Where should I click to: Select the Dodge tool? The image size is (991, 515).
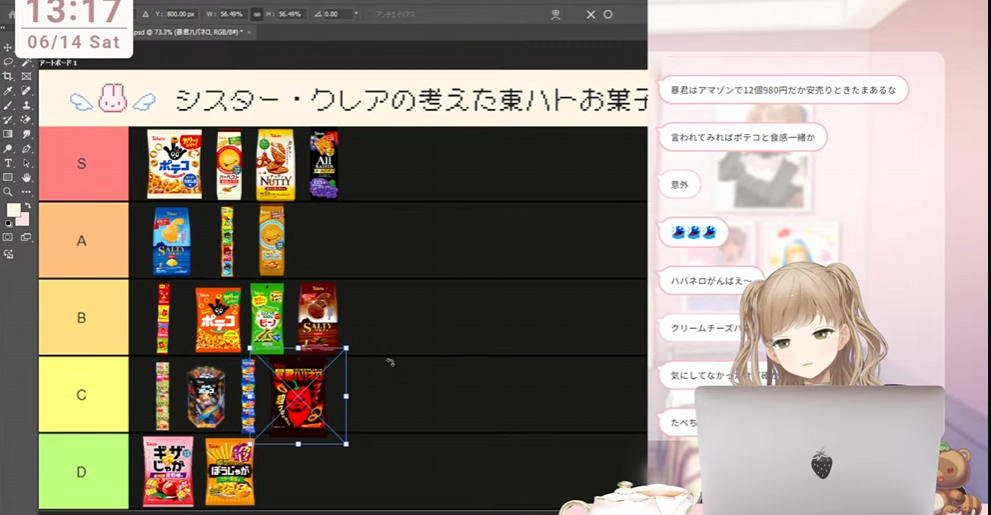click(8, 149)
